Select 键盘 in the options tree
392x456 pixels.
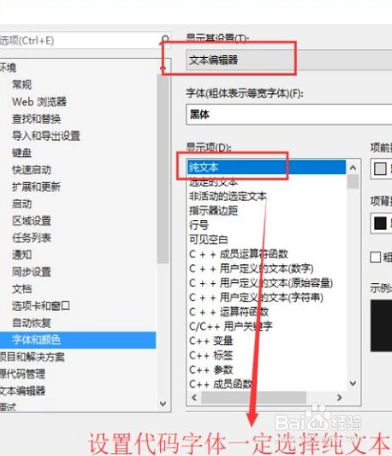click(22, 153)
